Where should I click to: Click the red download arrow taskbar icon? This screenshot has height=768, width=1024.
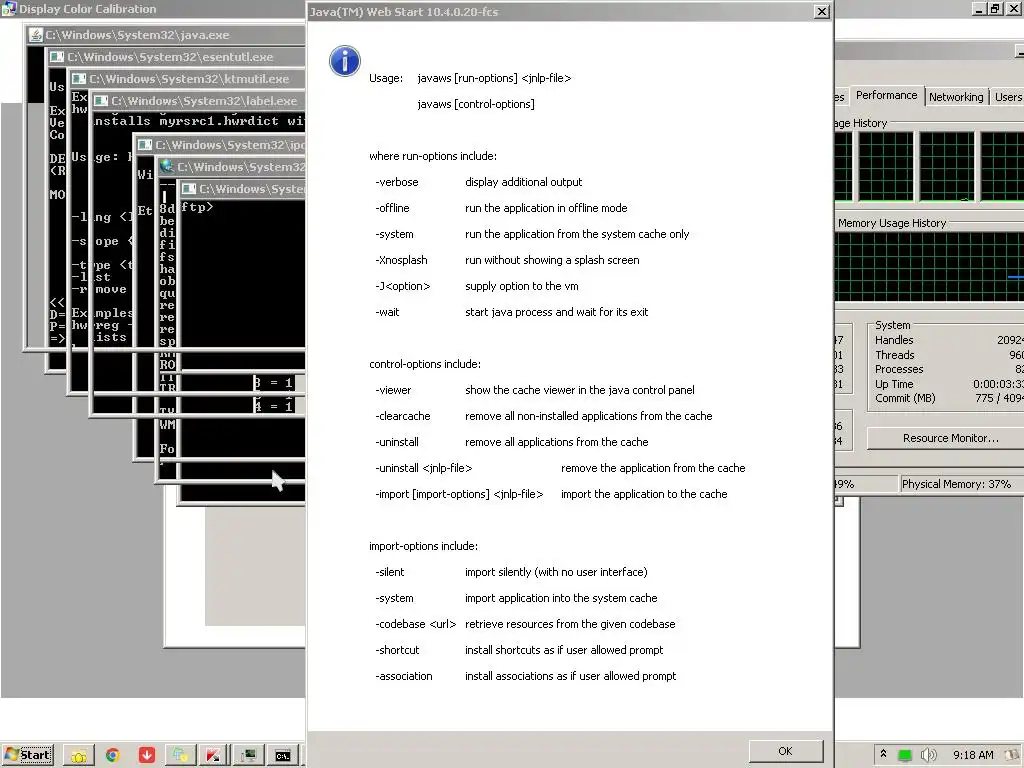(147, 756)
